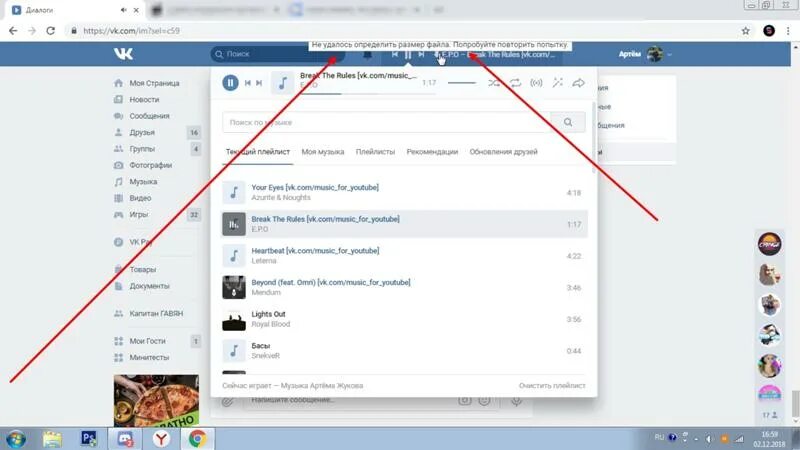Click the Beyond album cover thumbnail
Viewport: 800px width, 450px height.
[x=234, y=287]
